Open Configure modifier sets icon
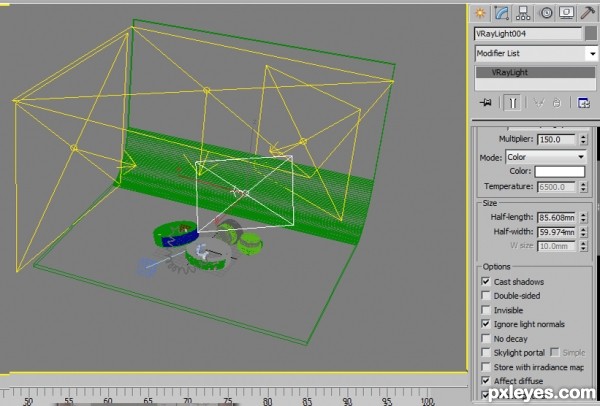600x406 pixels. click(x=584, y=103)
